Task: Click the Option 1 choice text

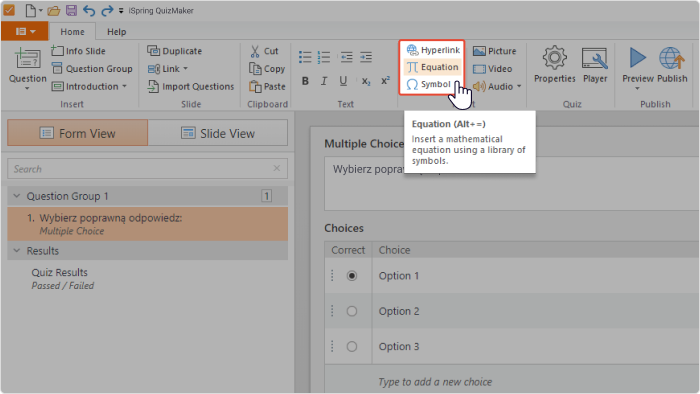Action: click(399, 276)
